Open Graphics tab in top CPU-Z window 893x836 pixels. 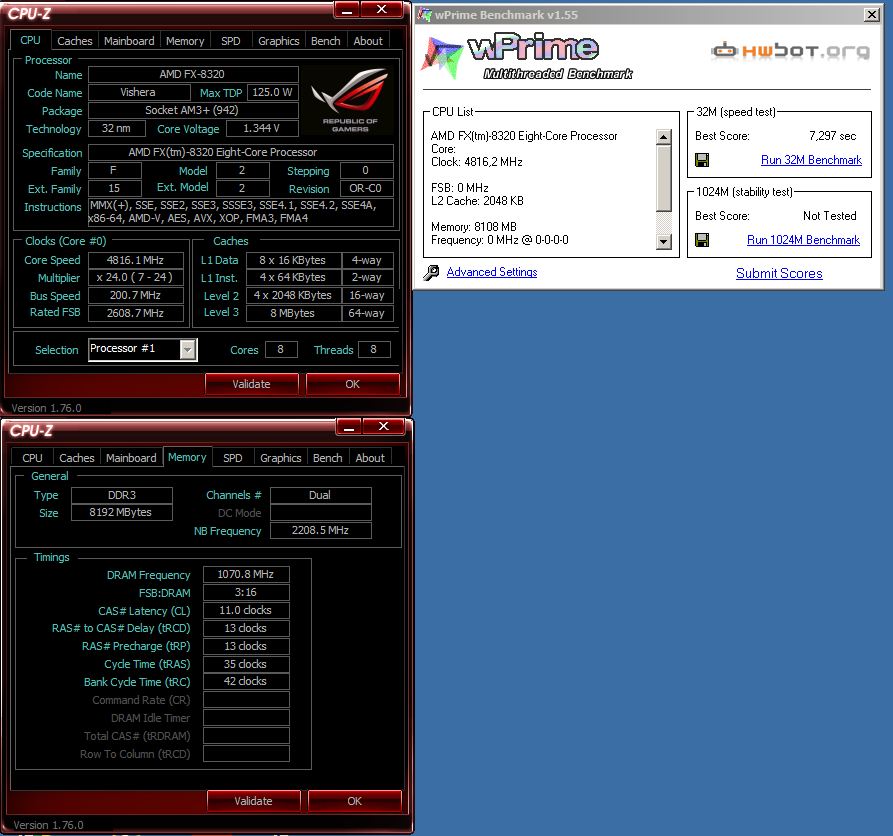coord(278,41)
